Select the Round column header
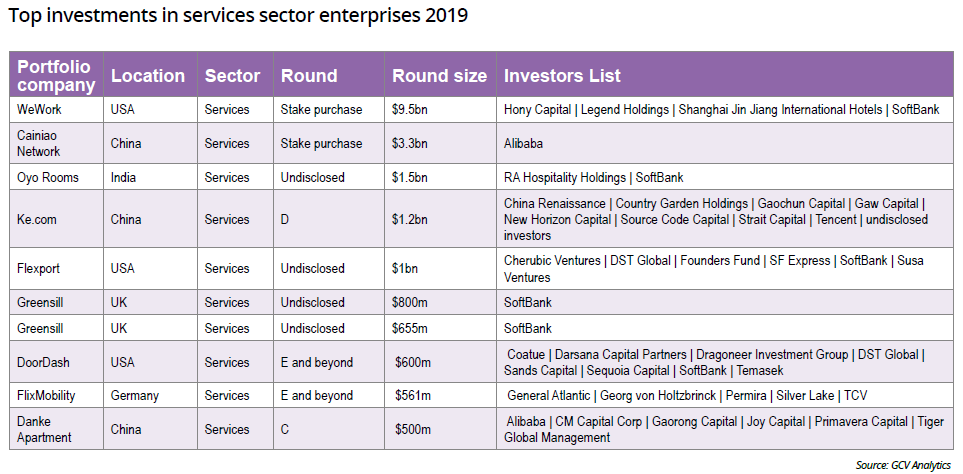The width and height of the screenshot is (963, 474). tap(309, 76)
